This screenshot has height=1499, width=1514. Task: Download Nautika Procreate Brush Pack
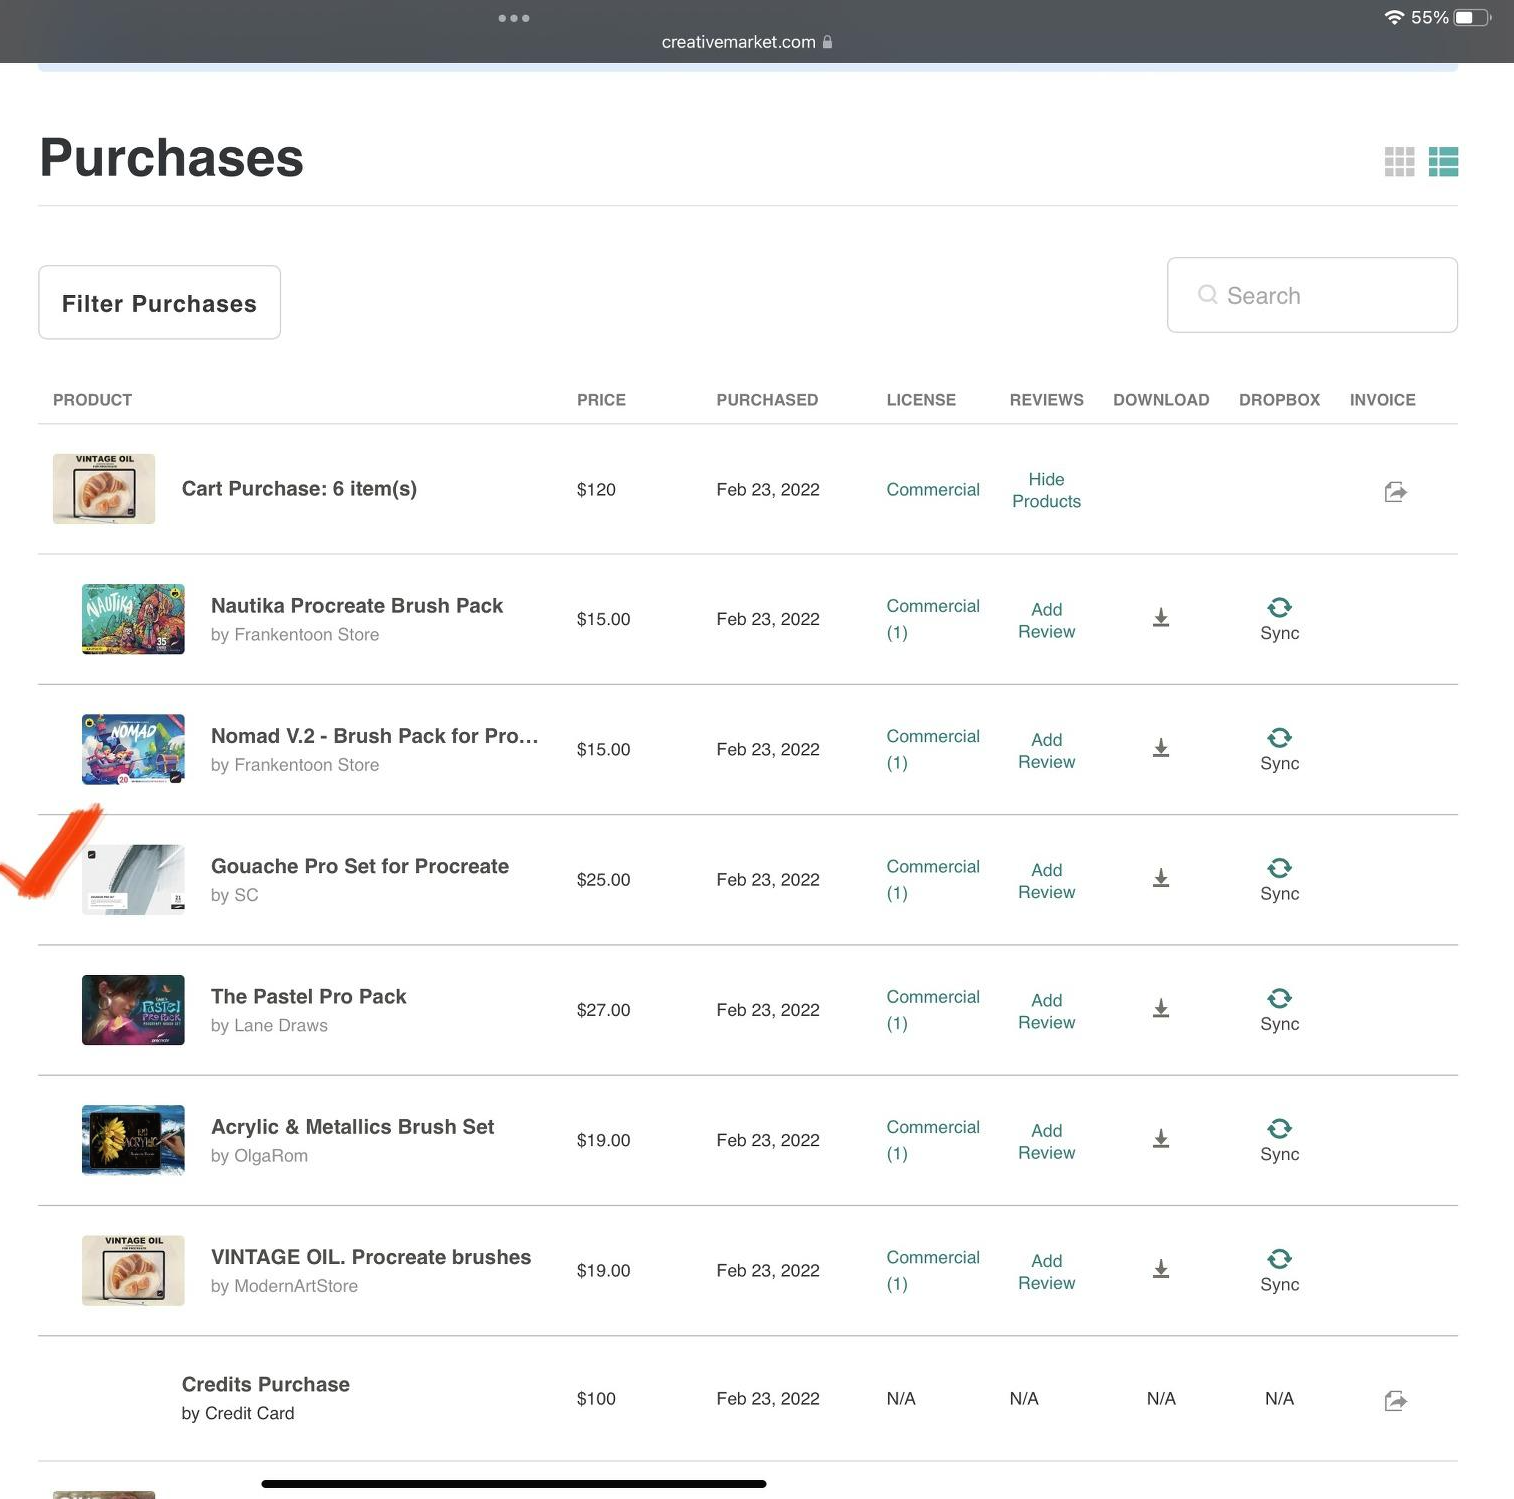[1160, 618]
